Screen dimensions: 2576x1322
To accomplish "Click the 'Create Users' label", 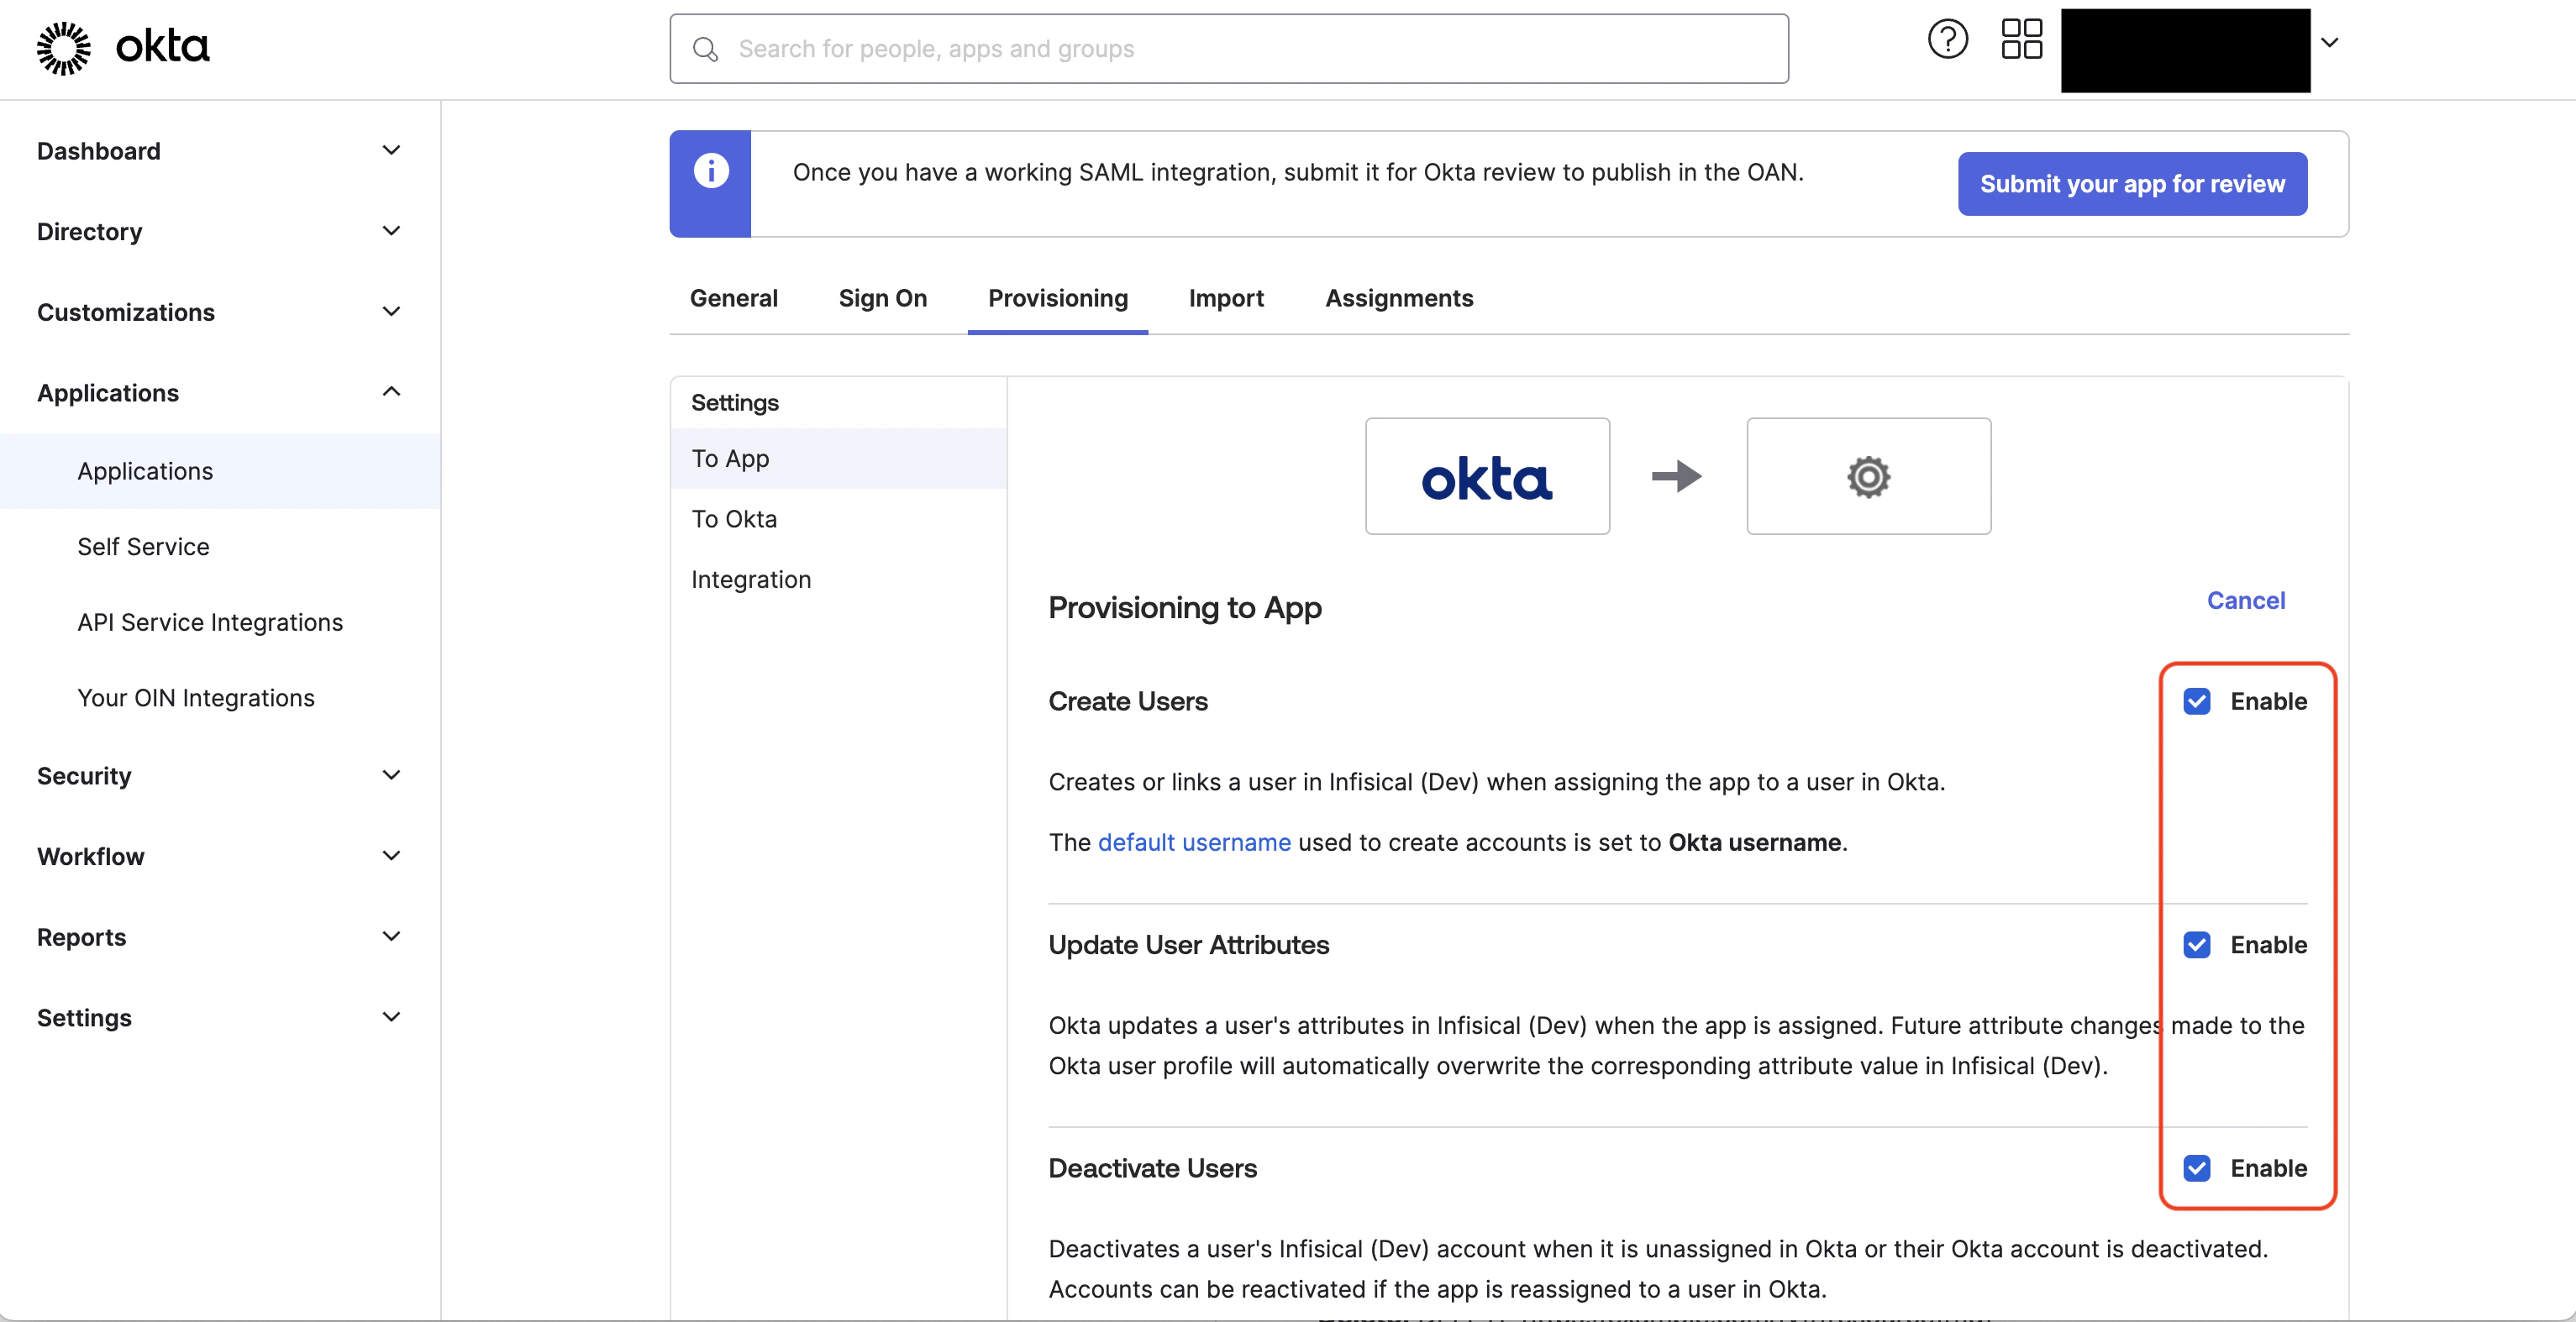I will click(x=1127, y=702).
